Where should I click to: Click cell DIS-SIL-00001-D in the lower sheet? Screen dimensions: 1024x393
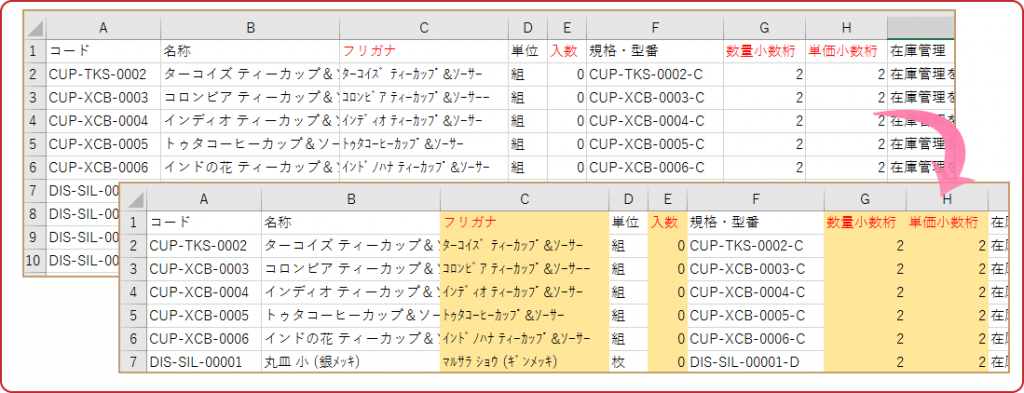pos(756,362)
